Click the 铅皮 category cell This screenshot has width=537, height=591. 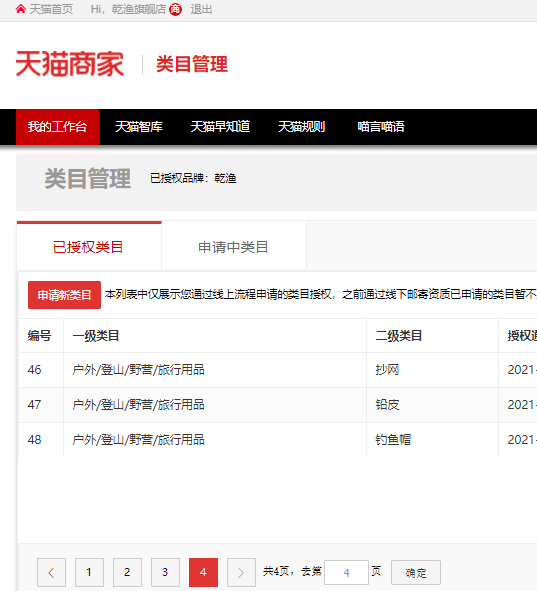tap(387, 404)
